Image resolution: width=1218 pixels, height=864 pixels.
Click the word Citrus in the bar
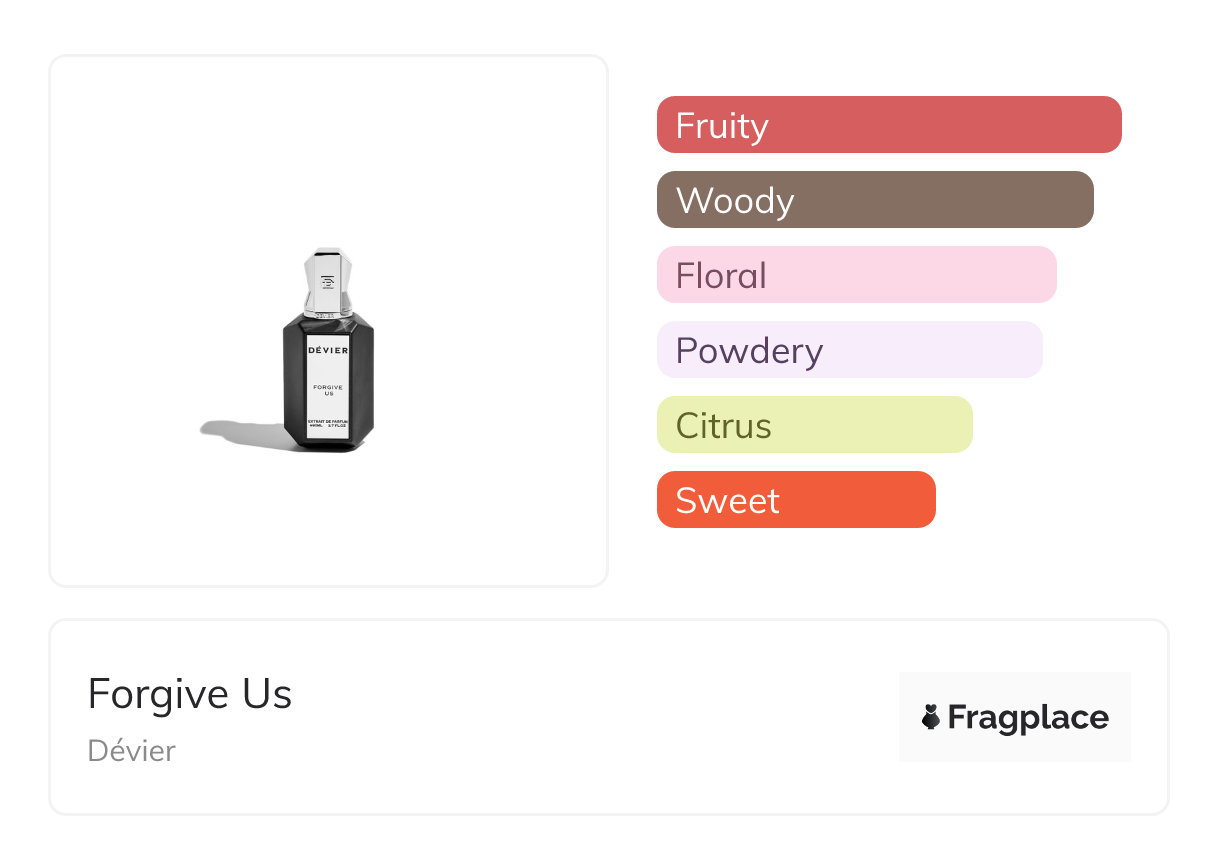click(x=723, y=425)
